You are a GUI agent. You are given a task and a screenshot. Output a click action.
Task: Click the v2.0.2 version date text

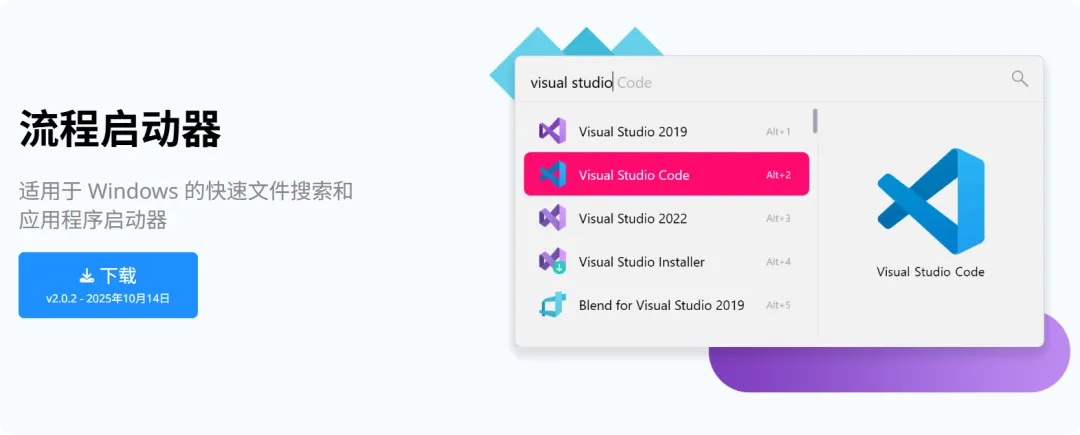pyautogui.click(x=108, y=299)
